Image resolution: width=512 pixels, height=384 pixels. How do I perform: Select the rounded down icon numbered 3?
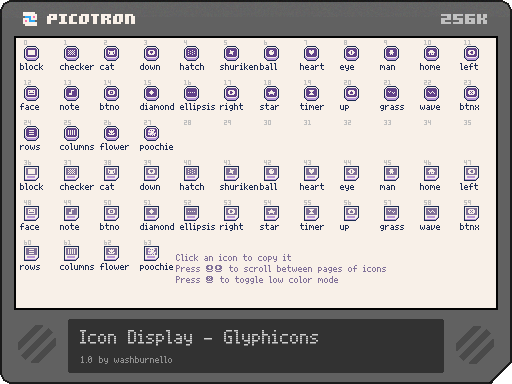[151, 53]
